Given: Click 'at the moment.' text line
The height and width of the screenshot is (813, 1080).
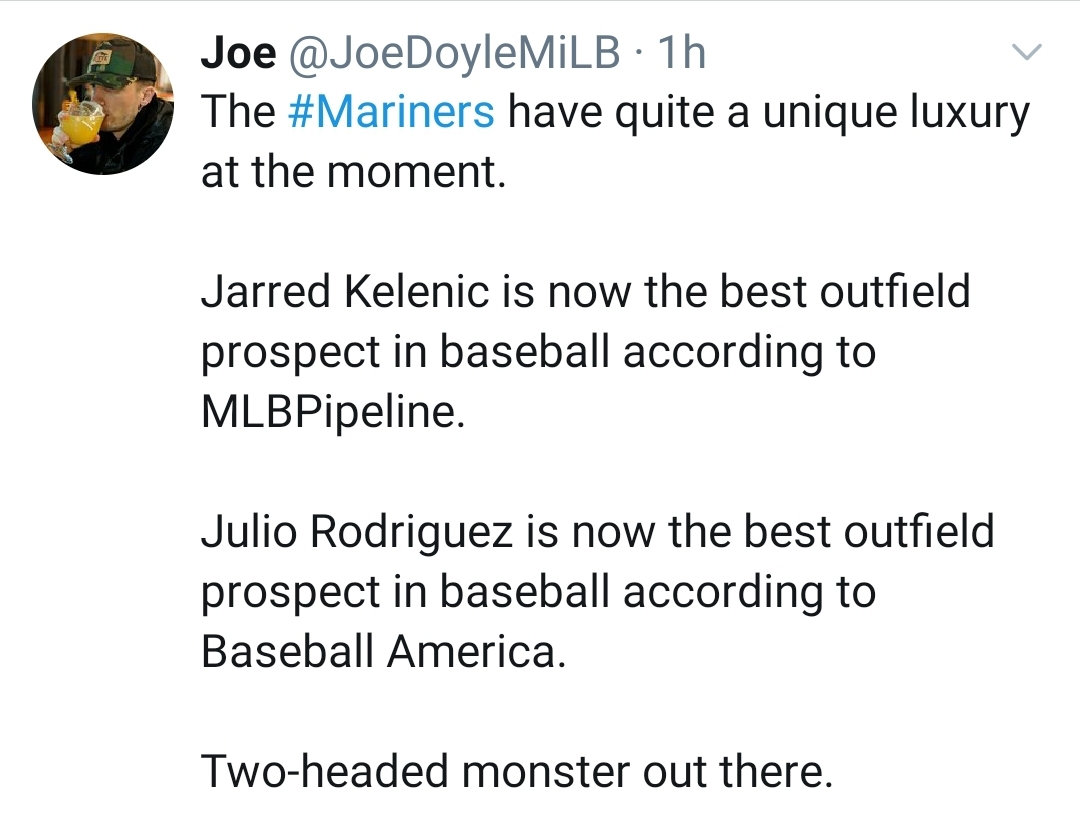Looking at the screenshot, I should [x=354, y=171].
